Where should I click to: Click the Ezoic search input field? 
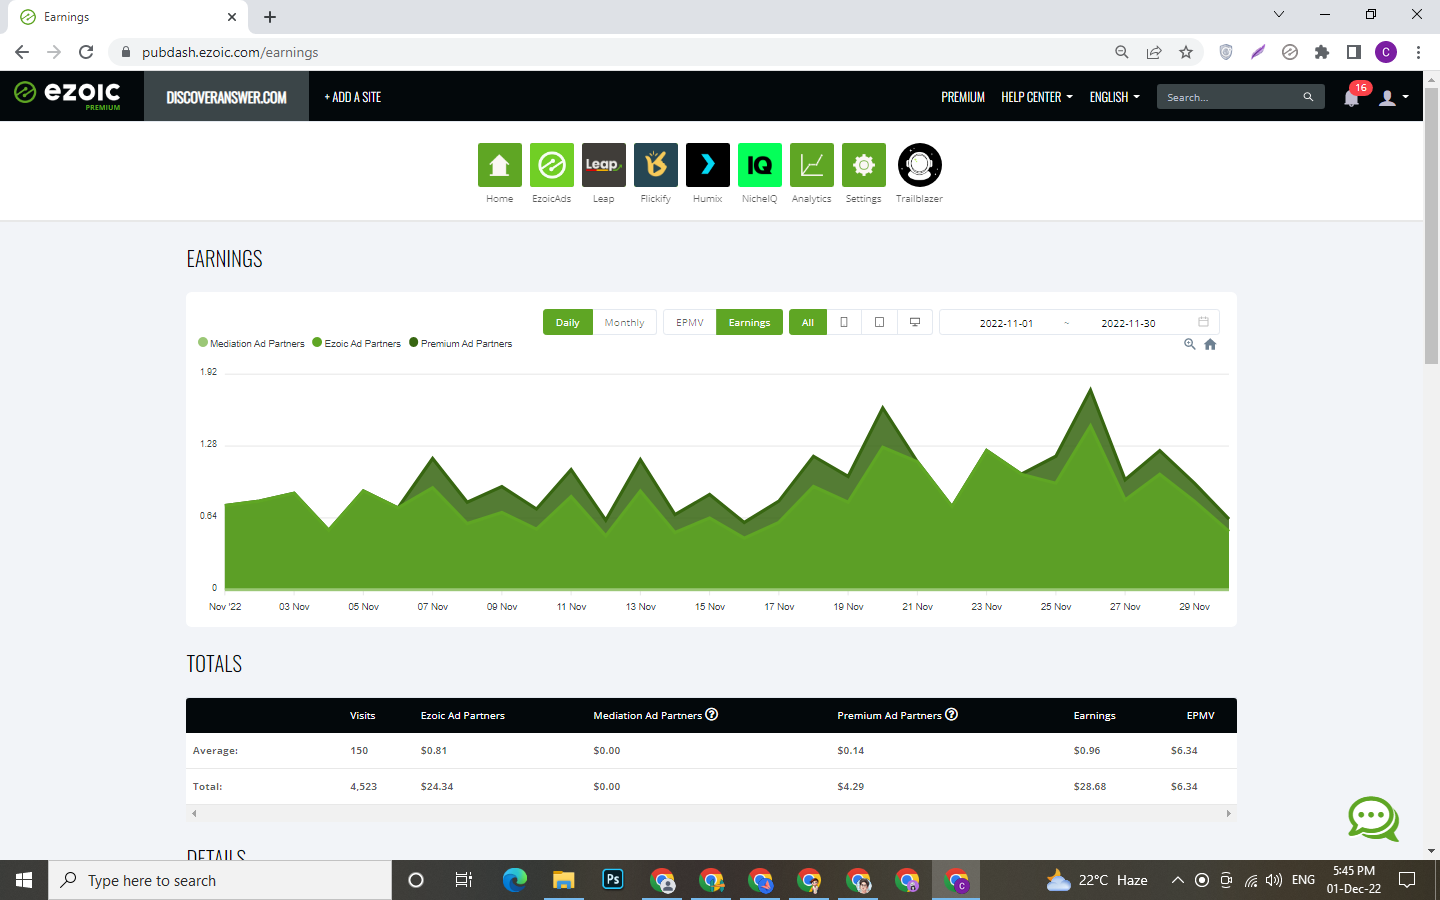[1232, 97]
